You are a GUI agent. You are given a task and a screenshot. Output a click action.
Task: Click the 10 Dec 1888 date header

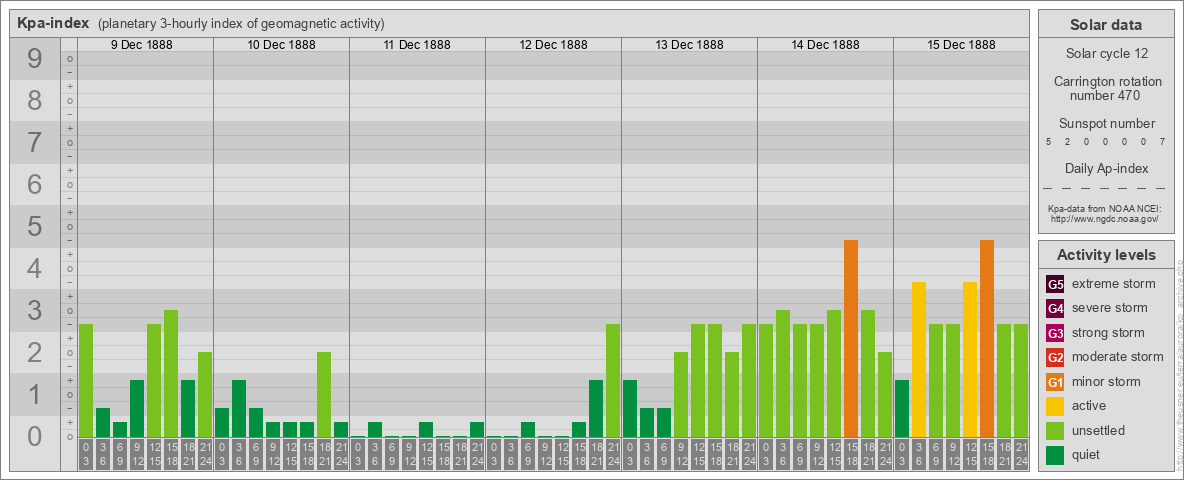coord(282,45)
